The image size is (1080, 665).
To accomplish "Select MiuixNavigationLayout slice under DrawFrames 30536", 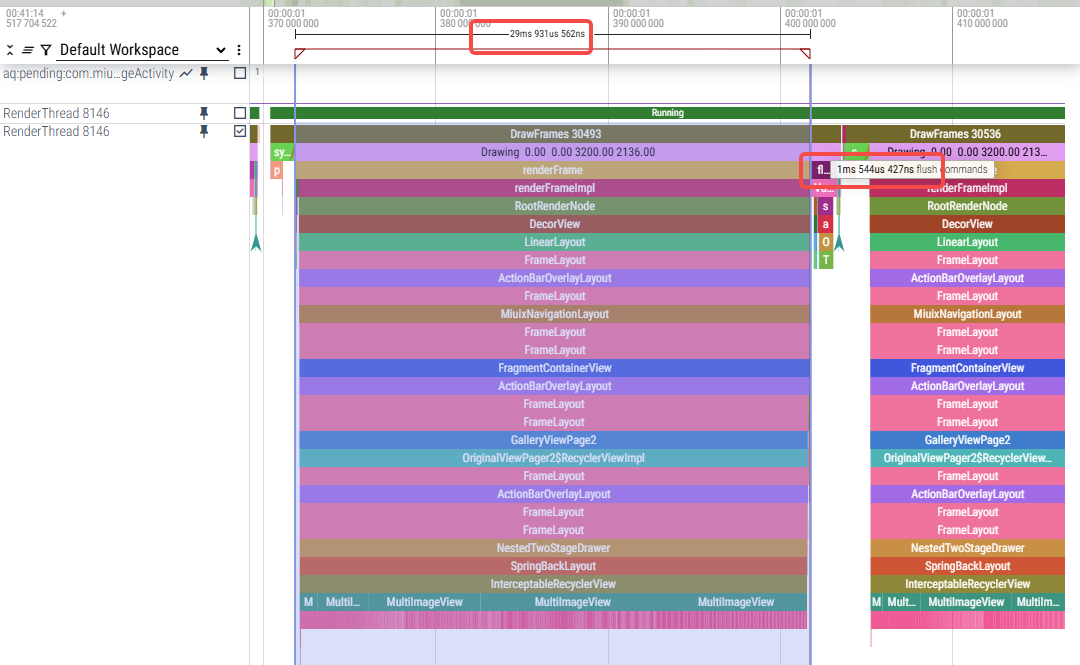I will pyautogui.click(x=967, y=314).
